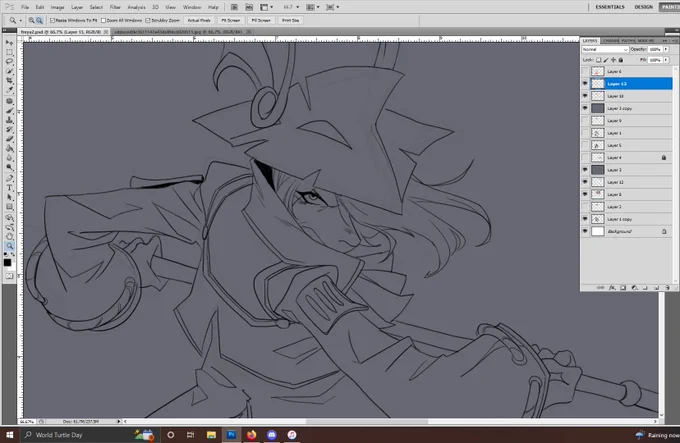This screenshot has width=680, height=443.
Task: Select the Horizontal Type tool
Action: pos(9,188)
